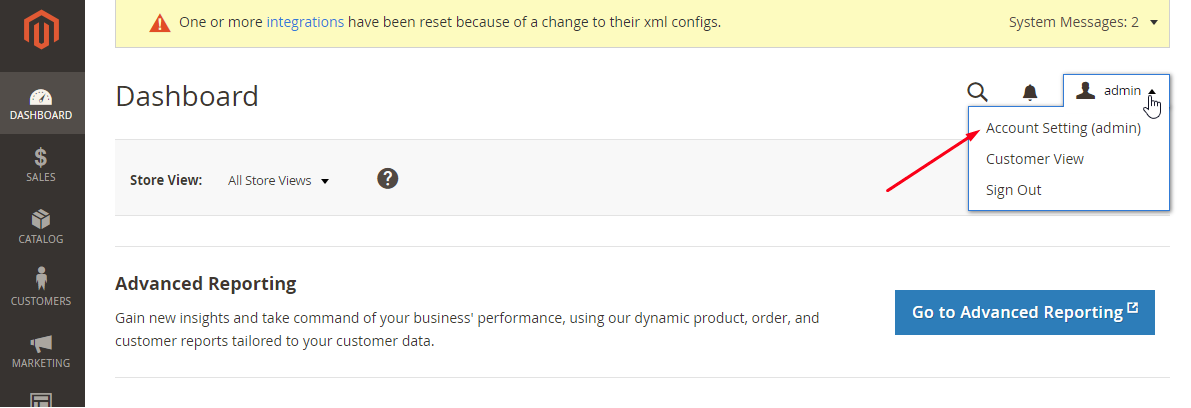Click the Dashboard page title
This screenshot has height=408, width=1191.
point(187,96)
